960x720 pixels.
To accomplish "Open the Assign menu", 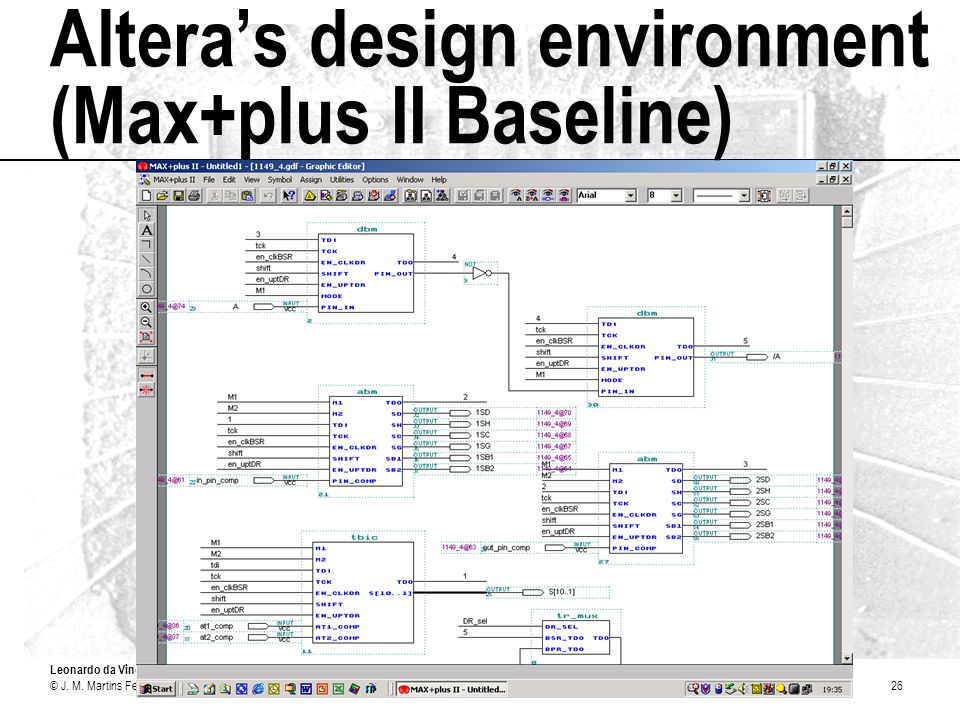I will click(311, 180).
